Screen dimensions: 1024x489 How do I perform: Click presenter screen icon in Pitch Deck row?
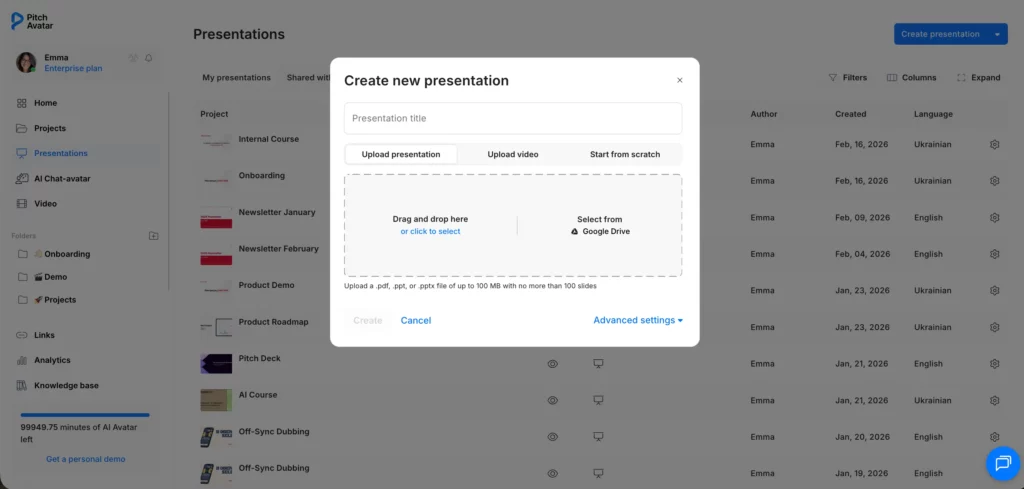click(x=598, y=364)
